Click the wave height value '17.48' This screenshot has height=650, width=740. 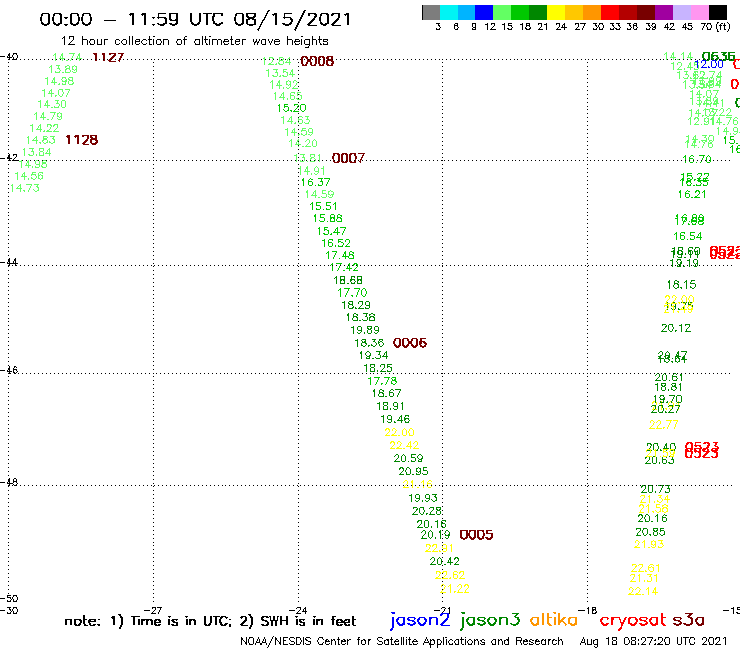click(340, 255)
